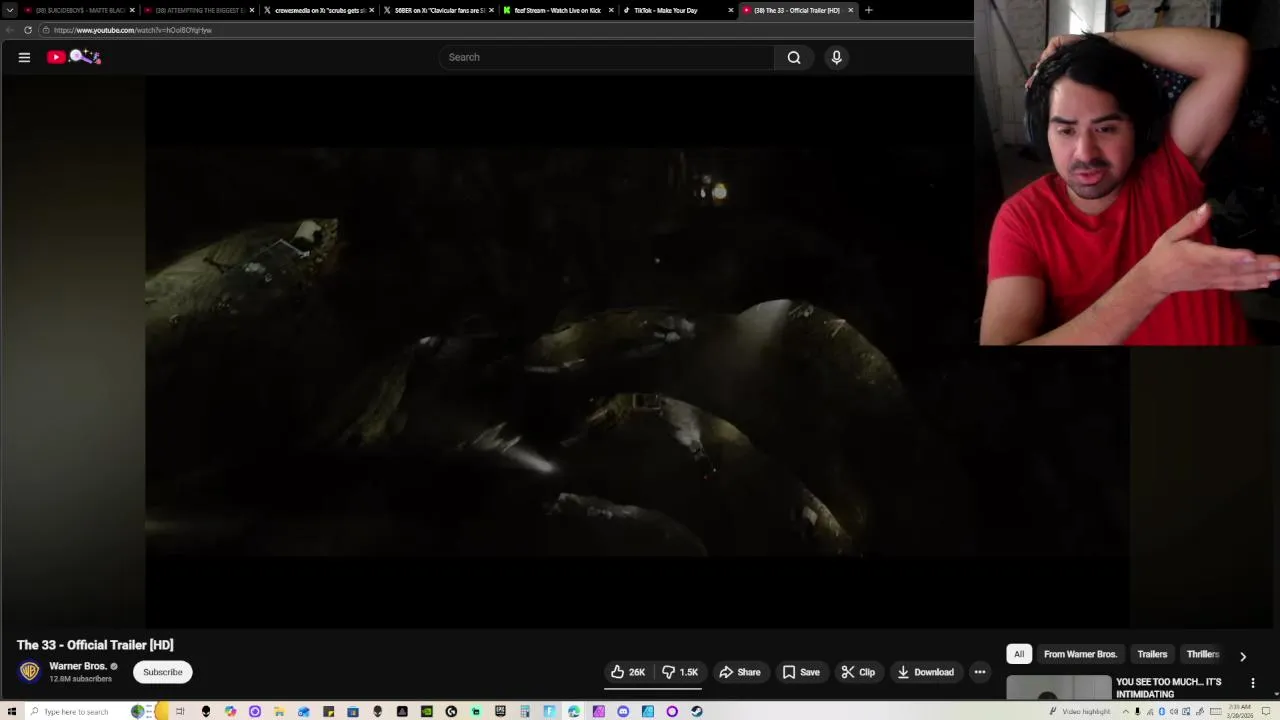
Task: Open Calculator from the taskbar
Action: [x=524, y=711]
